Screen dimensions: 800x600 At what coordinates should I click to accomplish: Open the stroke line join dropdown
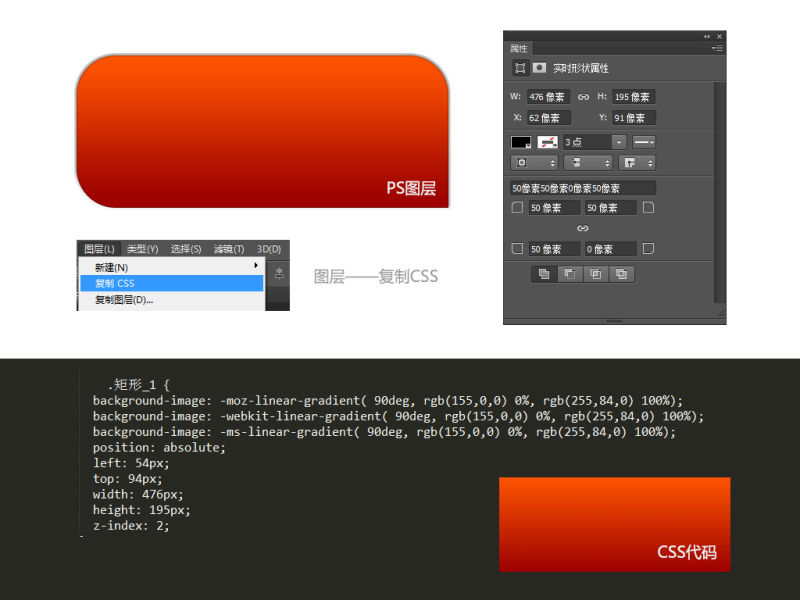pyautogui.click(x=637, y=163)
